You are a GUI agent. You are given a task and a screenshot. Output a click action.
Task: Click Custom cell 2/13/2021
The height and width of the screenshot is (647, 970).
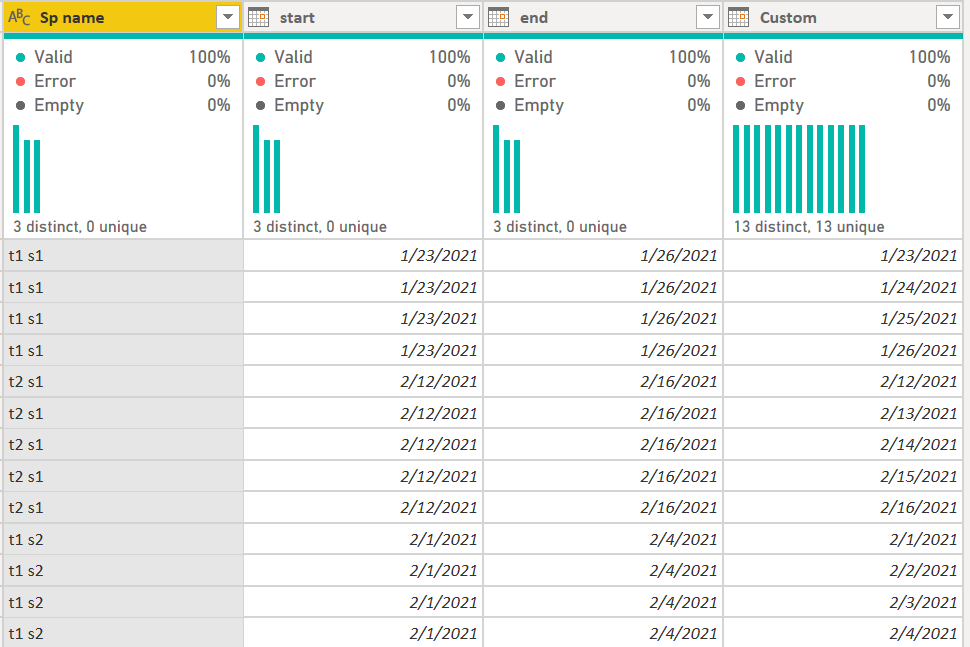pos(843,414)
